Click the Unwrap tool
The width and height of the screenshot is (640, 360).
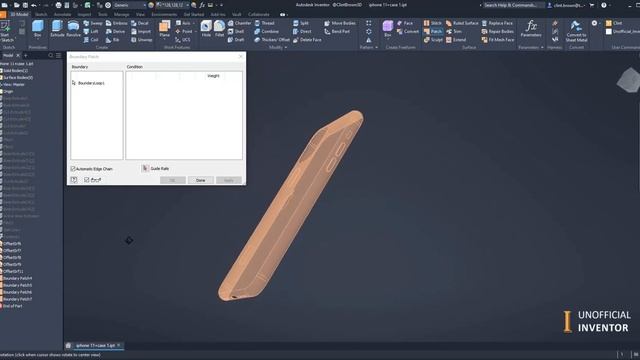point(142,40)
